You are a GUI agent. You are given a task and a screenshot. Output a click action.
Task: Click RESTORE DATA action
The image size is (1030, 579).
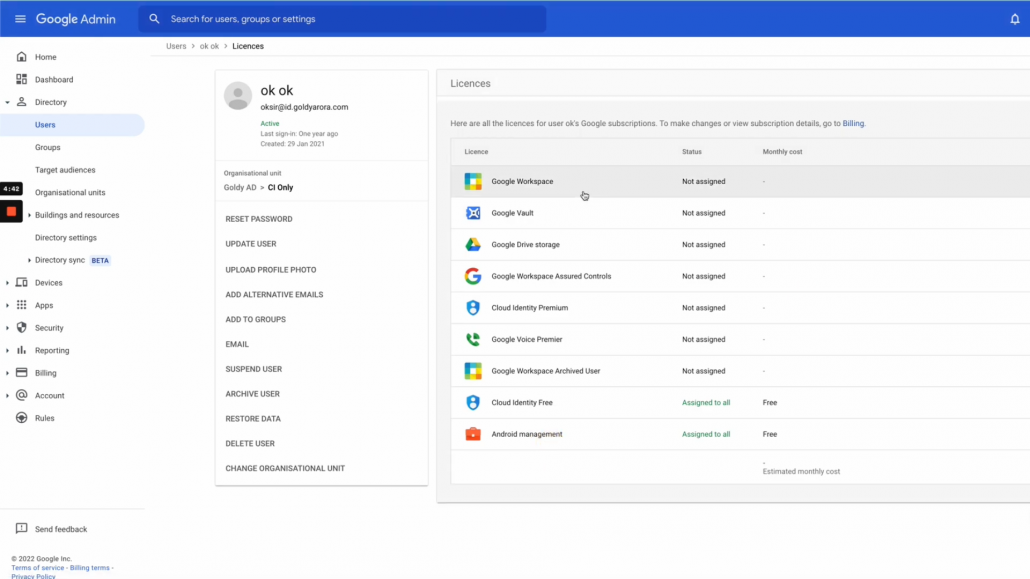coord(253,419)
